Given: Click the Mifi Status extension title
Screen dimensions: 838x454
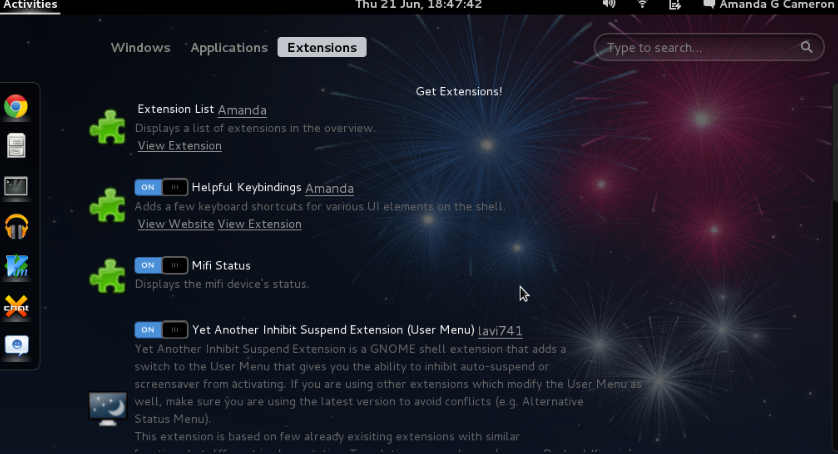Looking at the screenshot, I should [x=221, y=265].
